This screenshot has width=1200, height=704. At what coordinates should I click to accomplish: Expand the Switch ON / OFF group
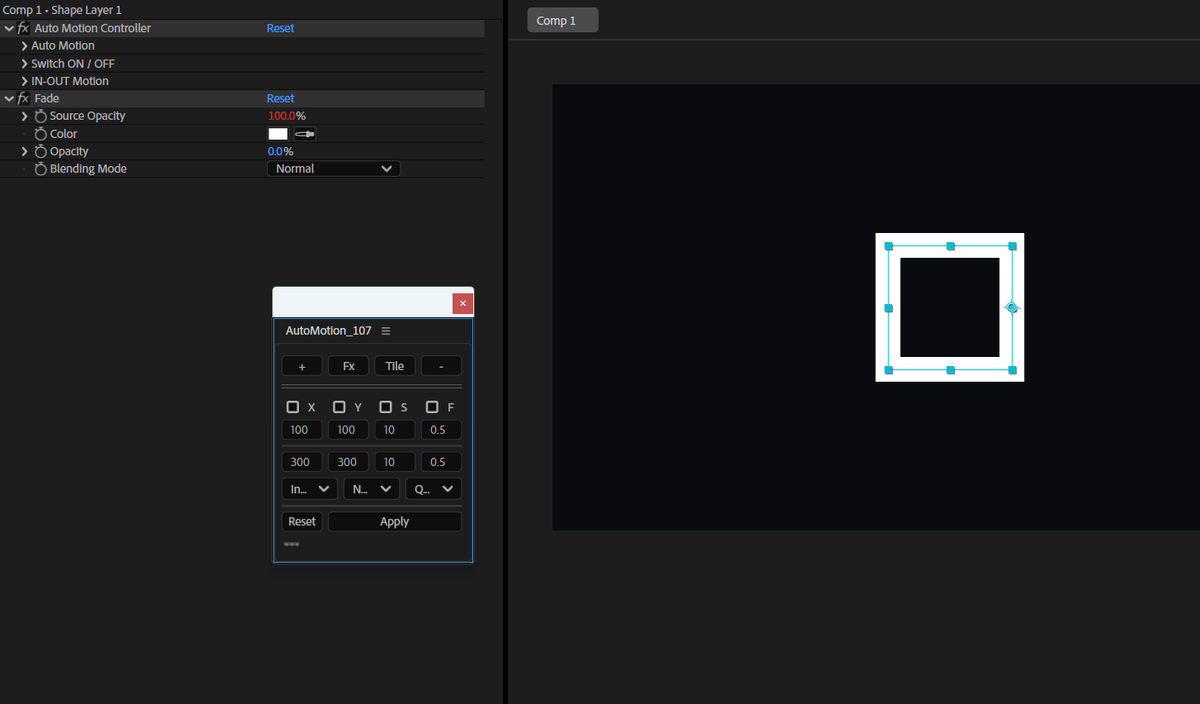(x=25, y=64)
